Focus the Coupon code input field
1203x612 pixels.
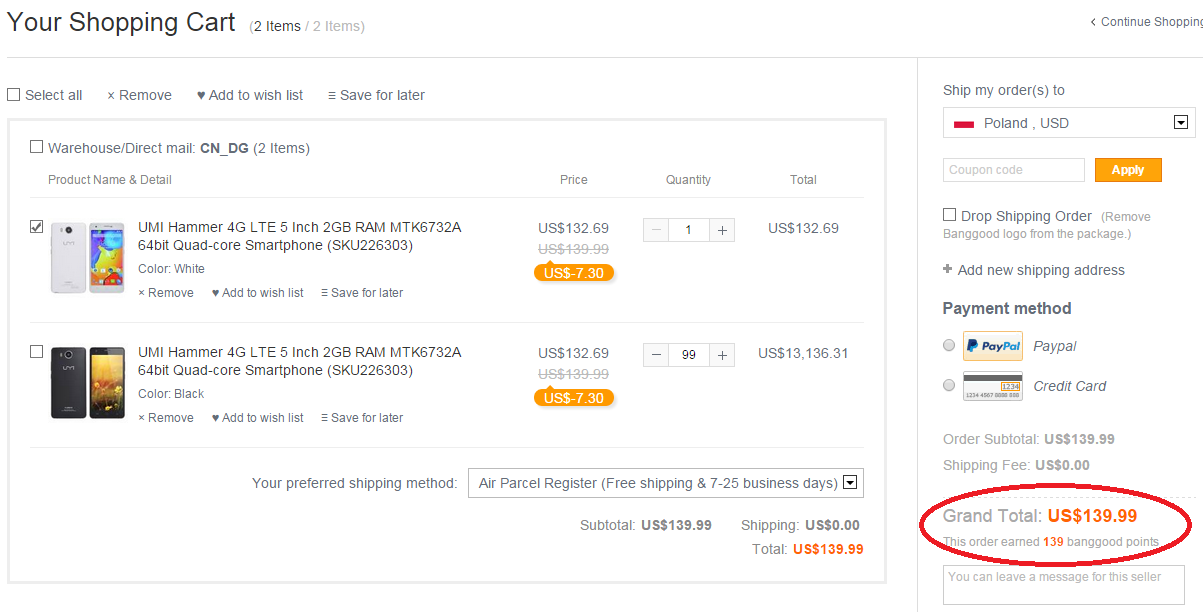tap(1014, 170)
